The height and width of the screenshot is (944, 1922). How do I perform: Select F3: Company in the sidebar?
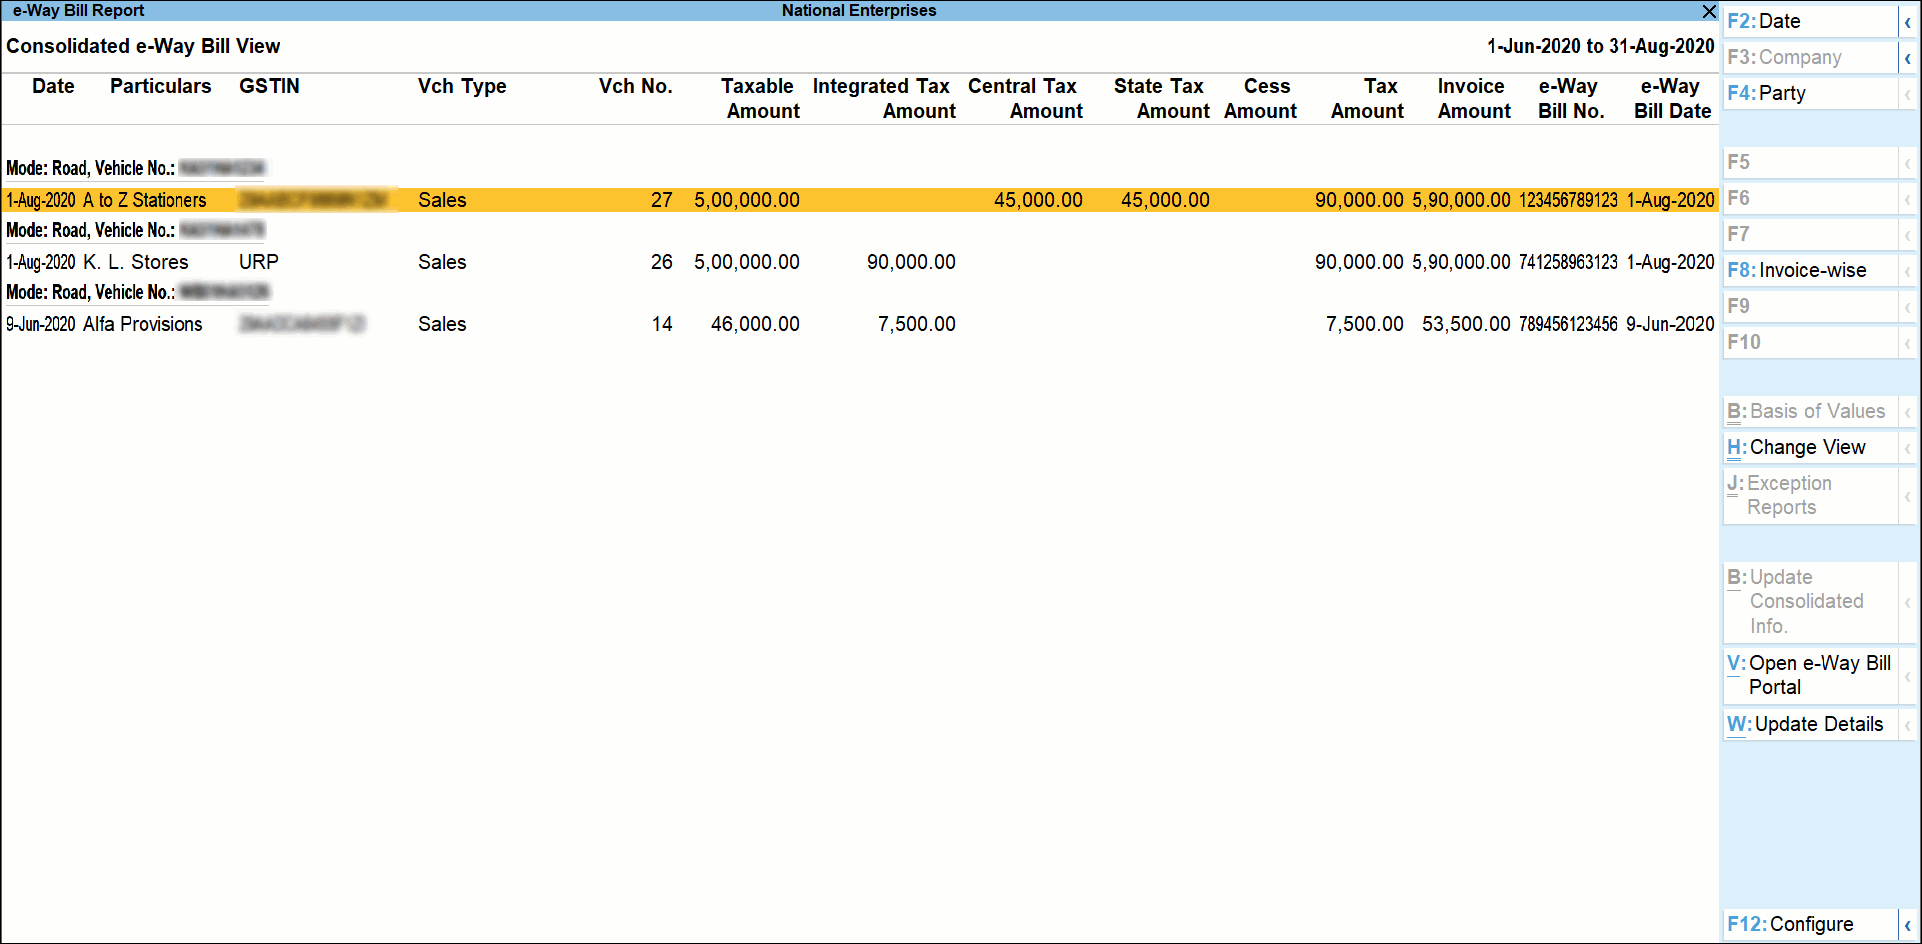(x=1790, y=57)
